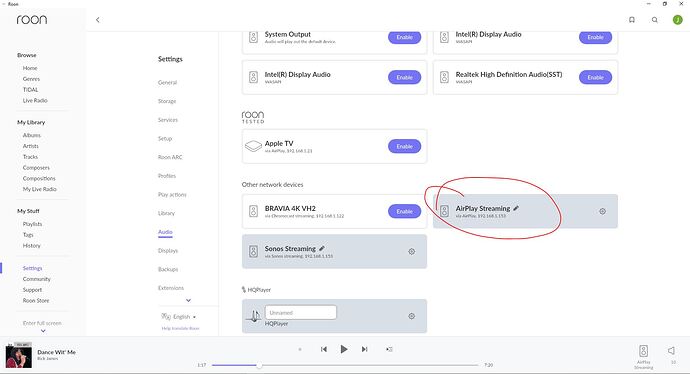Click Enter full screen
The height and width of the screenshot is (374, 690).
[42, 323]
